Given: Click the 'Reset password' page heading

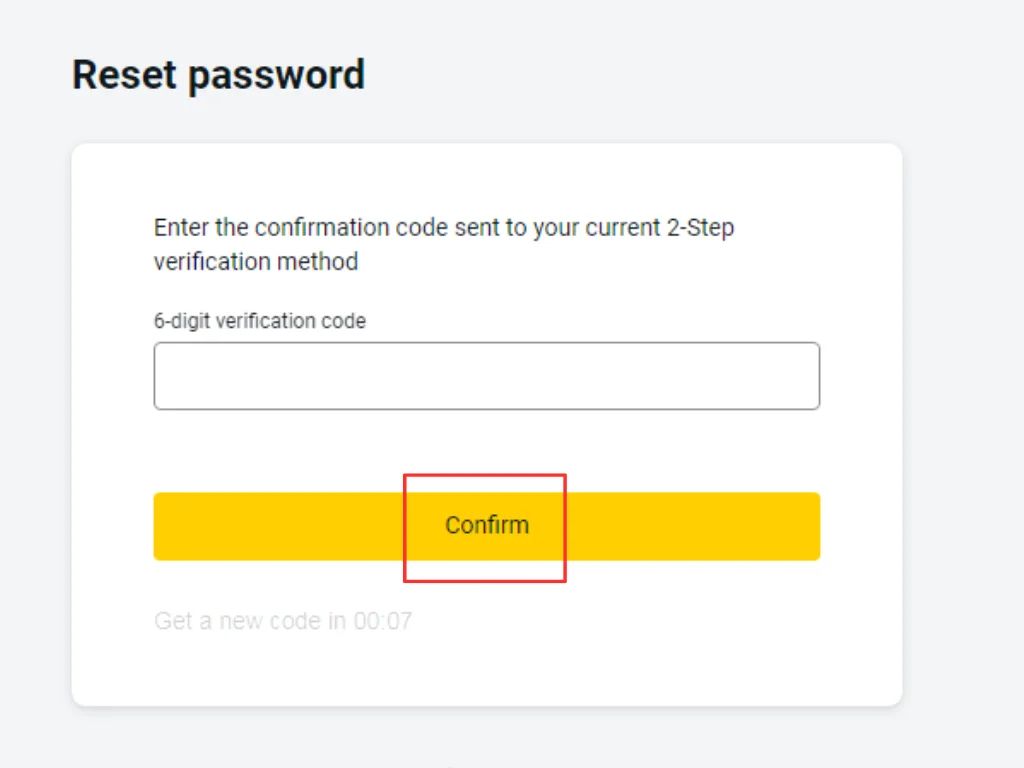Looking at the screenshot, I should [x=217, y=74].
